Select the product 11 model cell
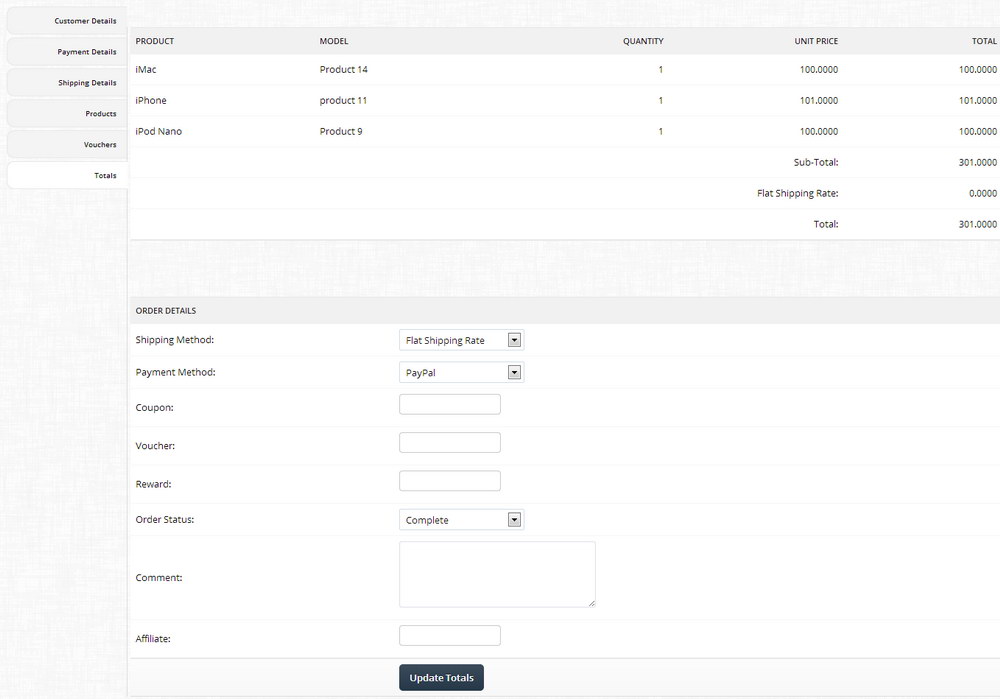 (343, 100)
